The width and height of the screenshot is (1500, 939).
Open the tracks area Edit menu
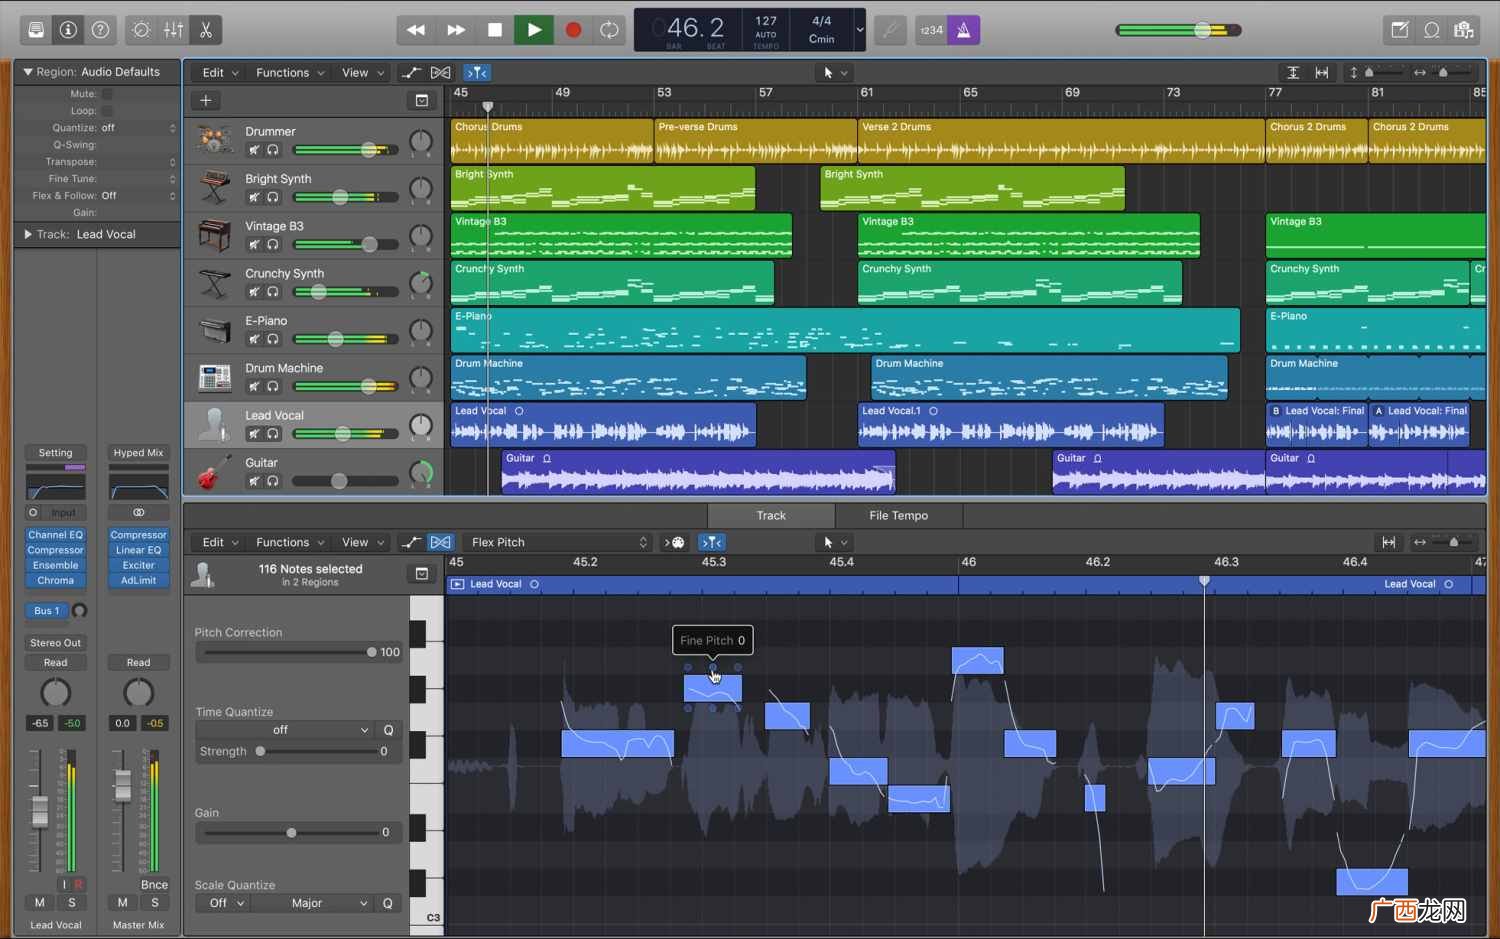[x=220, y=72]
